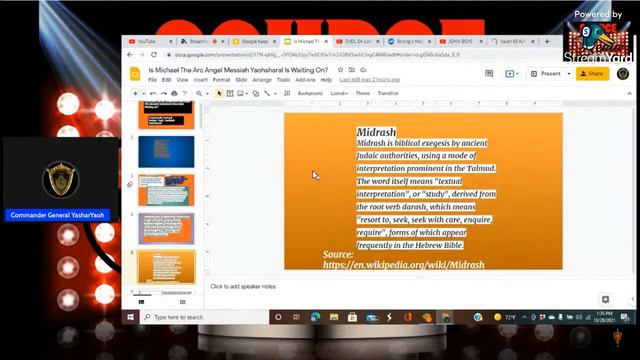Click the Undo arrow in the toolbar
The height and width of the screenshot is (360, 640).
pyautogui.click(x=153, y=93)
